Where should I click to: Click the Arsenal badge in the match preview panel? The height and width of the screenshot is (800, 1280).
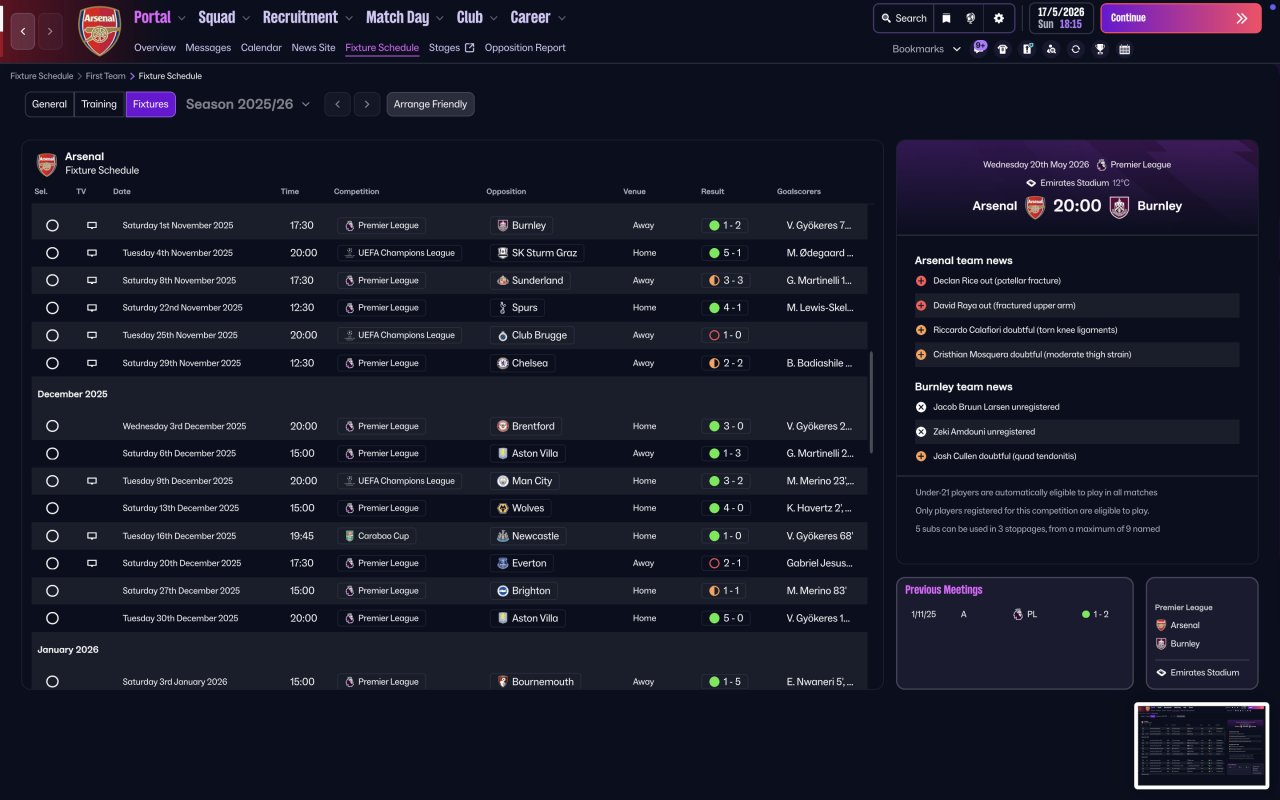coord(1035,206)
